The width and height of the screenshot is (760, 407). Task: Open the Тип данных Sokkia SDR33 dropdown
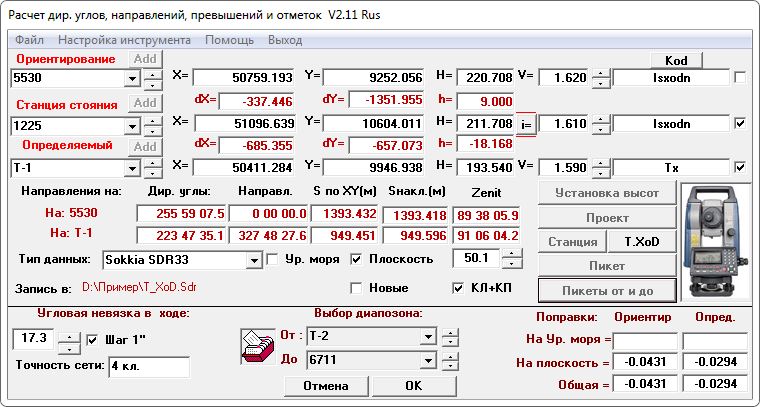pyautogui.click(x=255, y=260)
